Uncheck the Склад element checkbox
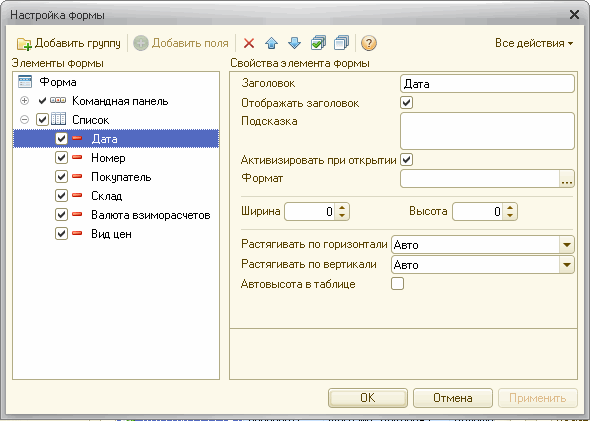This screenshot has width=590, height=421. tap(61, 195)
